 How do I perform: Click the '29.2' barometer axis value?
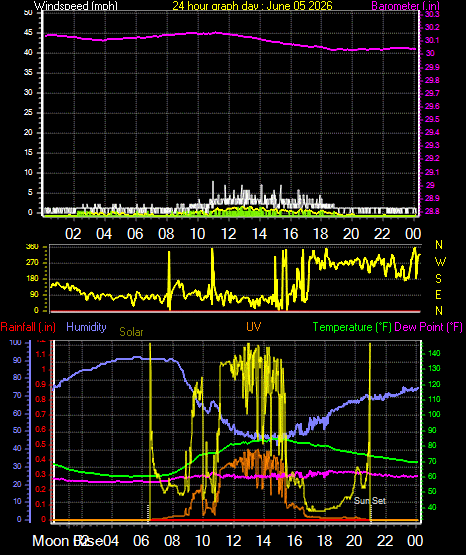coord(432,158)
